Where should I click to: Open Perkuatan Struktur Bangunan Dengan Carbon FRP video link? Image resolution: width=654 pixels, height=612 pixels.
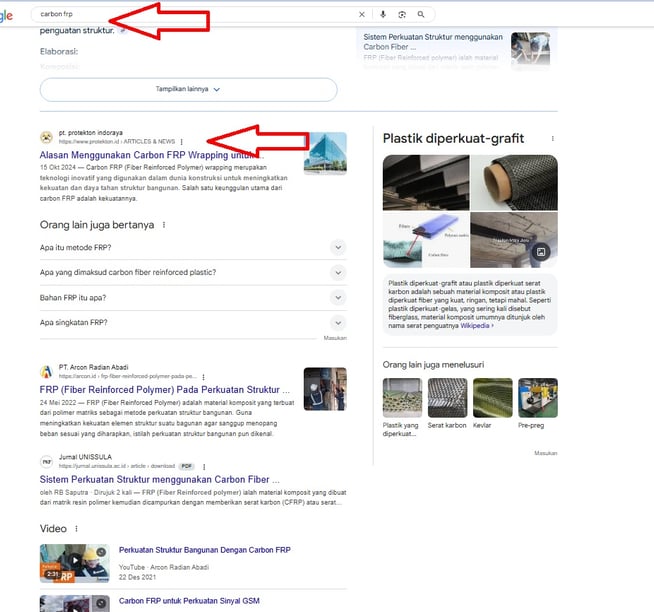[x=205, y=550]
